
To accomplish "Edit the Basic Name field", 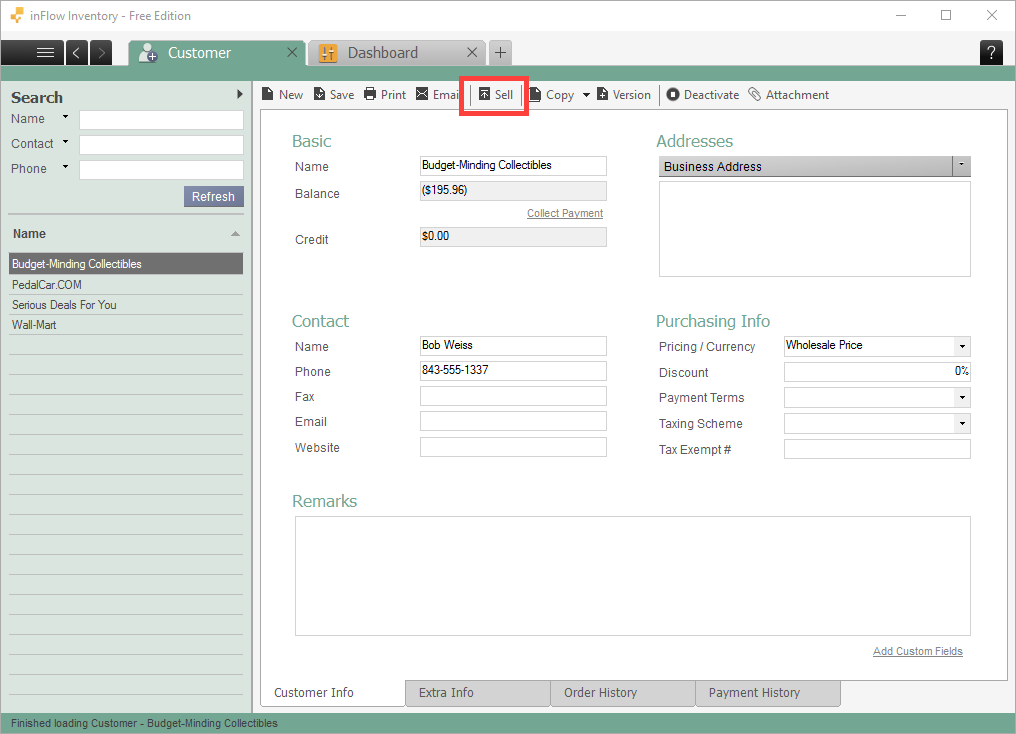I will click(x=513, y=166).
